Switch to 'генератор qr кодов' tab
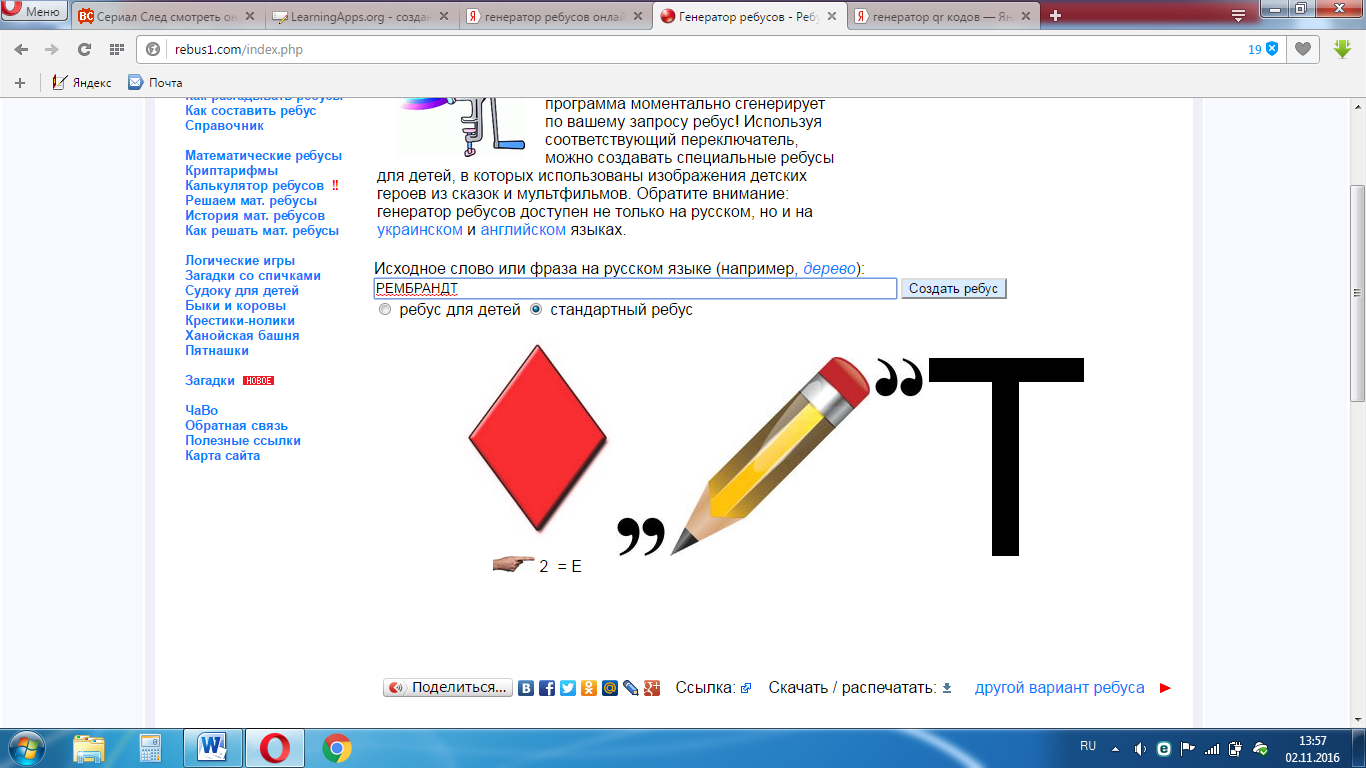This screenshot has height=768, width=1366. point(942,16)
